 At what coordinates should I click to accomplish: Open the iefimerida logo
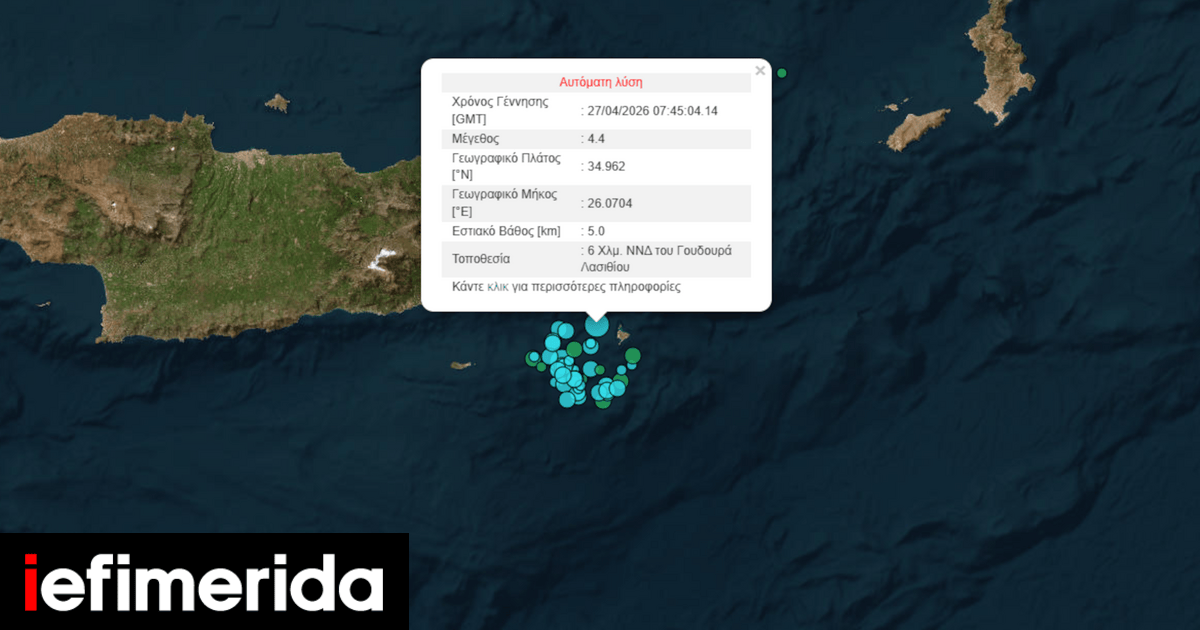point(204,582)
